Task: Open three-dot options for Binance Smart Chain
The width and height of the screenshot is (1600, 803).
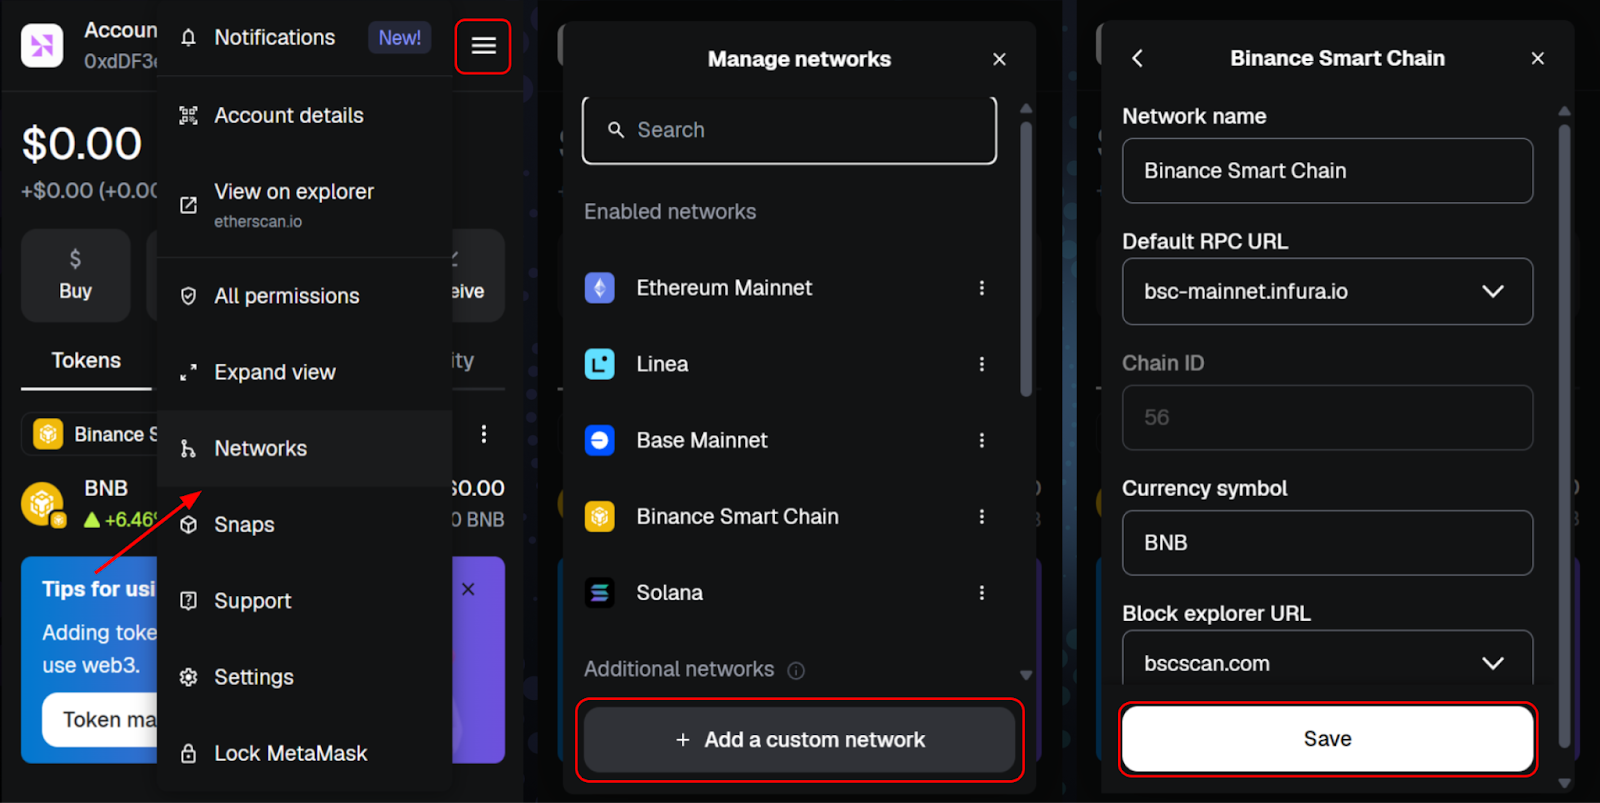Action: coord(981,516)
